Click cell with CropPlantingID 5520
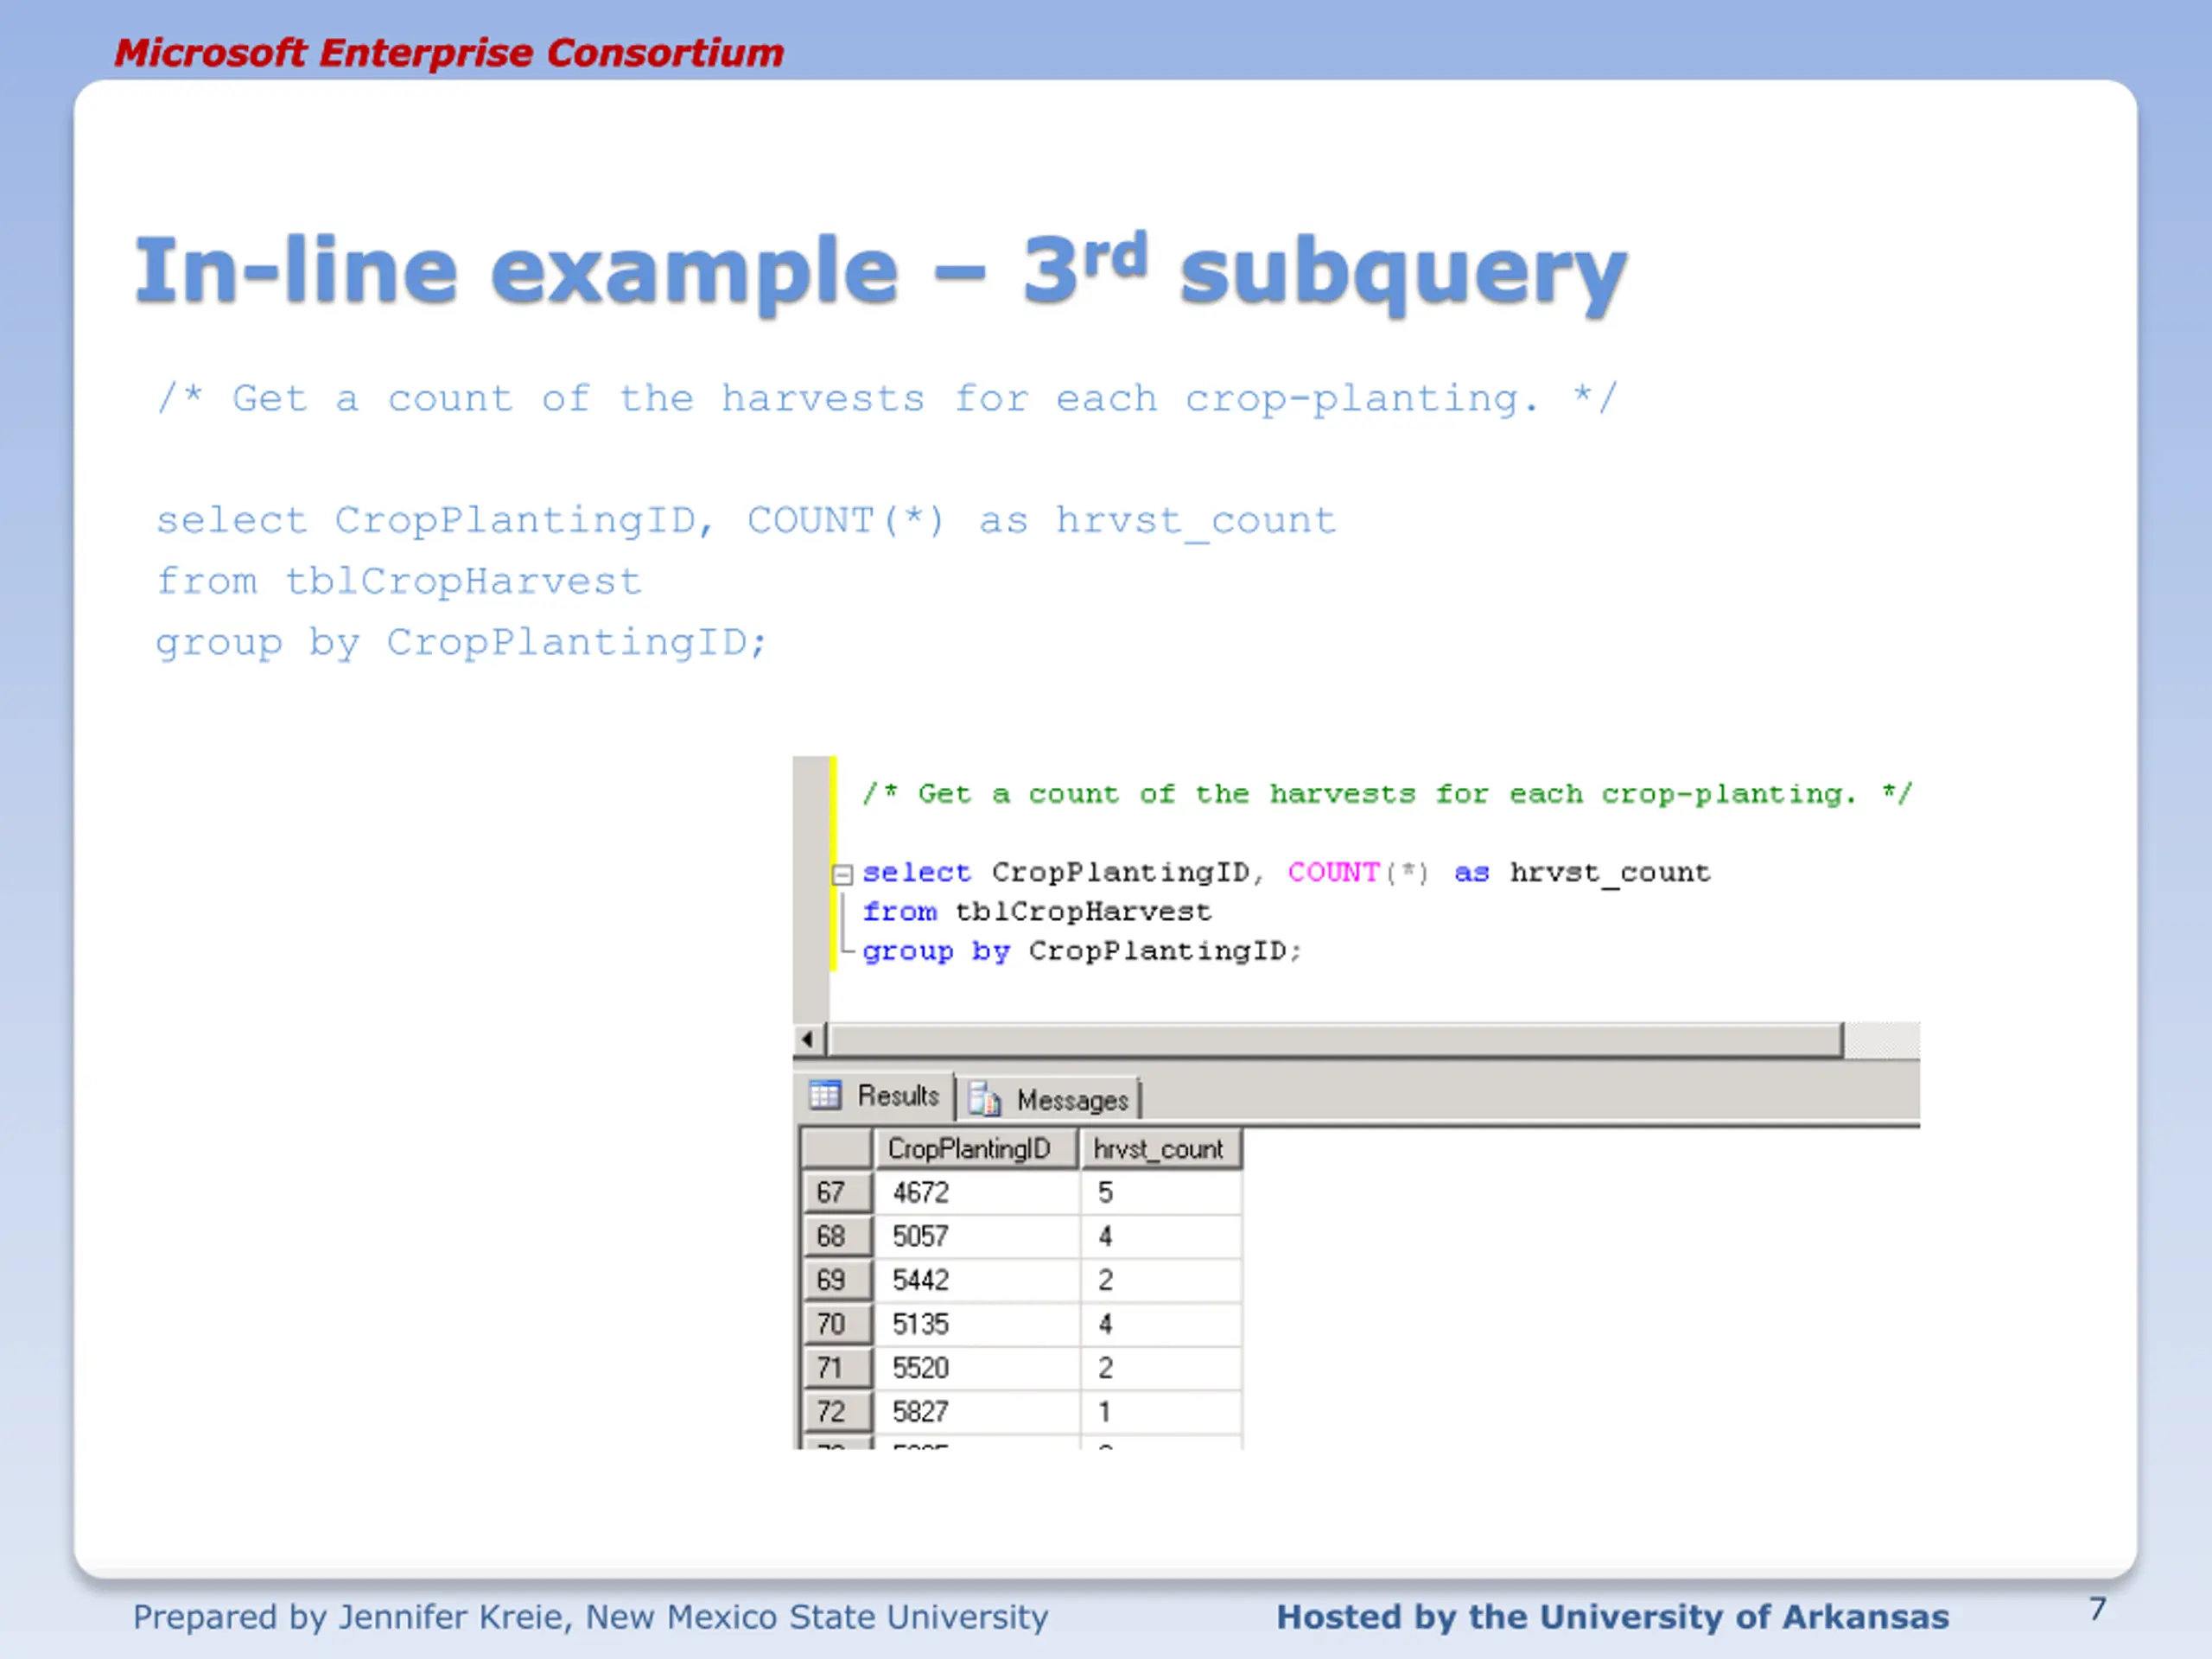 (977, 1368)
